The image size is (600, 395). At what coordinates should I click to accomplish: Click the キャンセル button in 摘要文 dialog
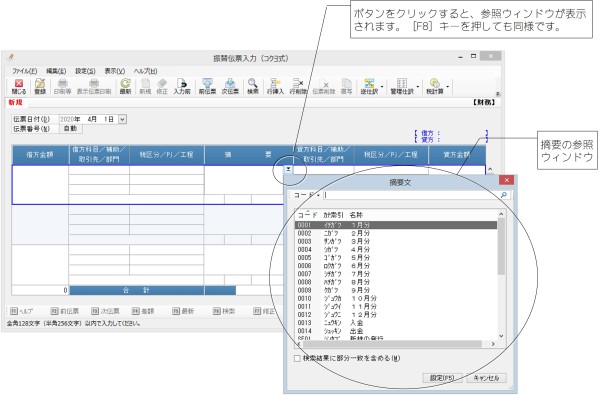click(486, 378)
